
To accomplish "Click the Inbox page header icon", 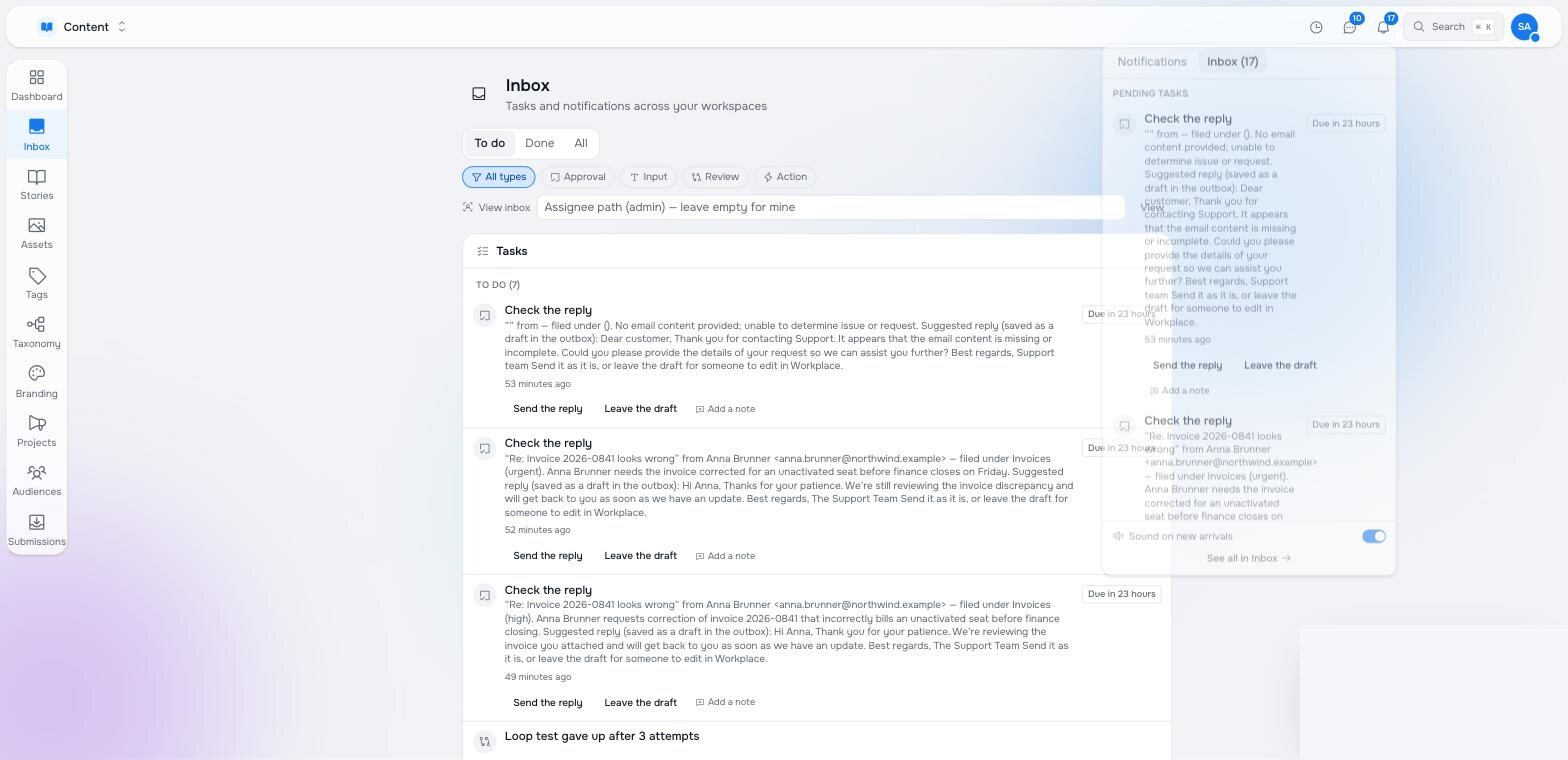I will pyautogui.click(x=479, y=94).
